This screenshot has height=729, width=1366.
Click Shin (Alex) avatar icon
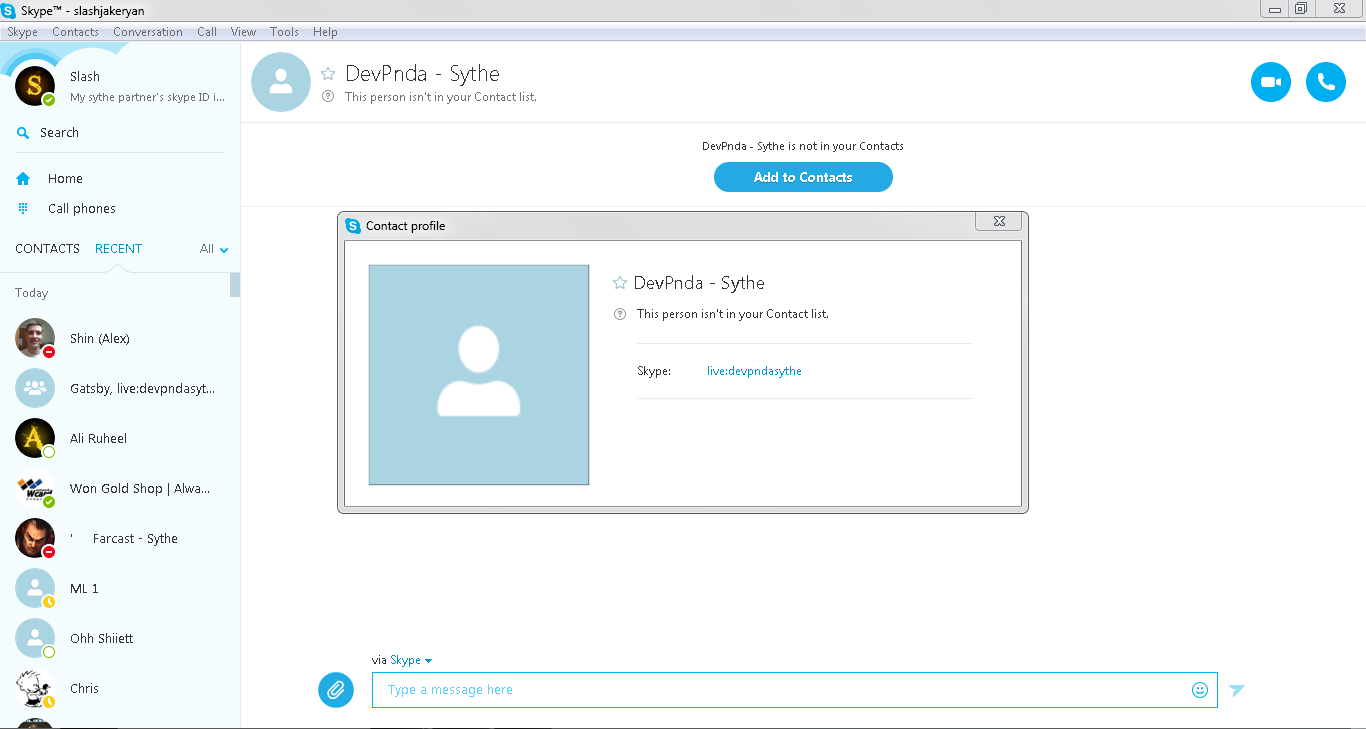[35, 338]
